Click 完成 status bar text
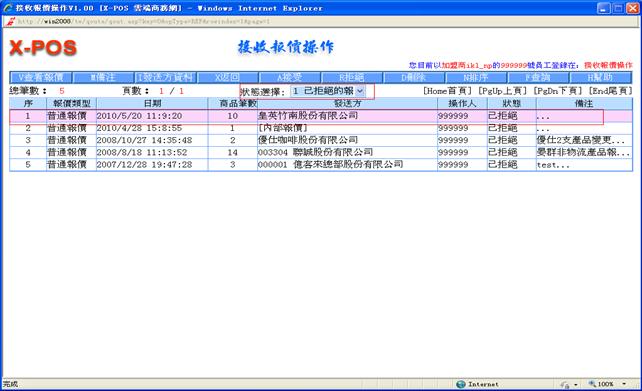This screenshot has width=642, height=391. point(10,384)
